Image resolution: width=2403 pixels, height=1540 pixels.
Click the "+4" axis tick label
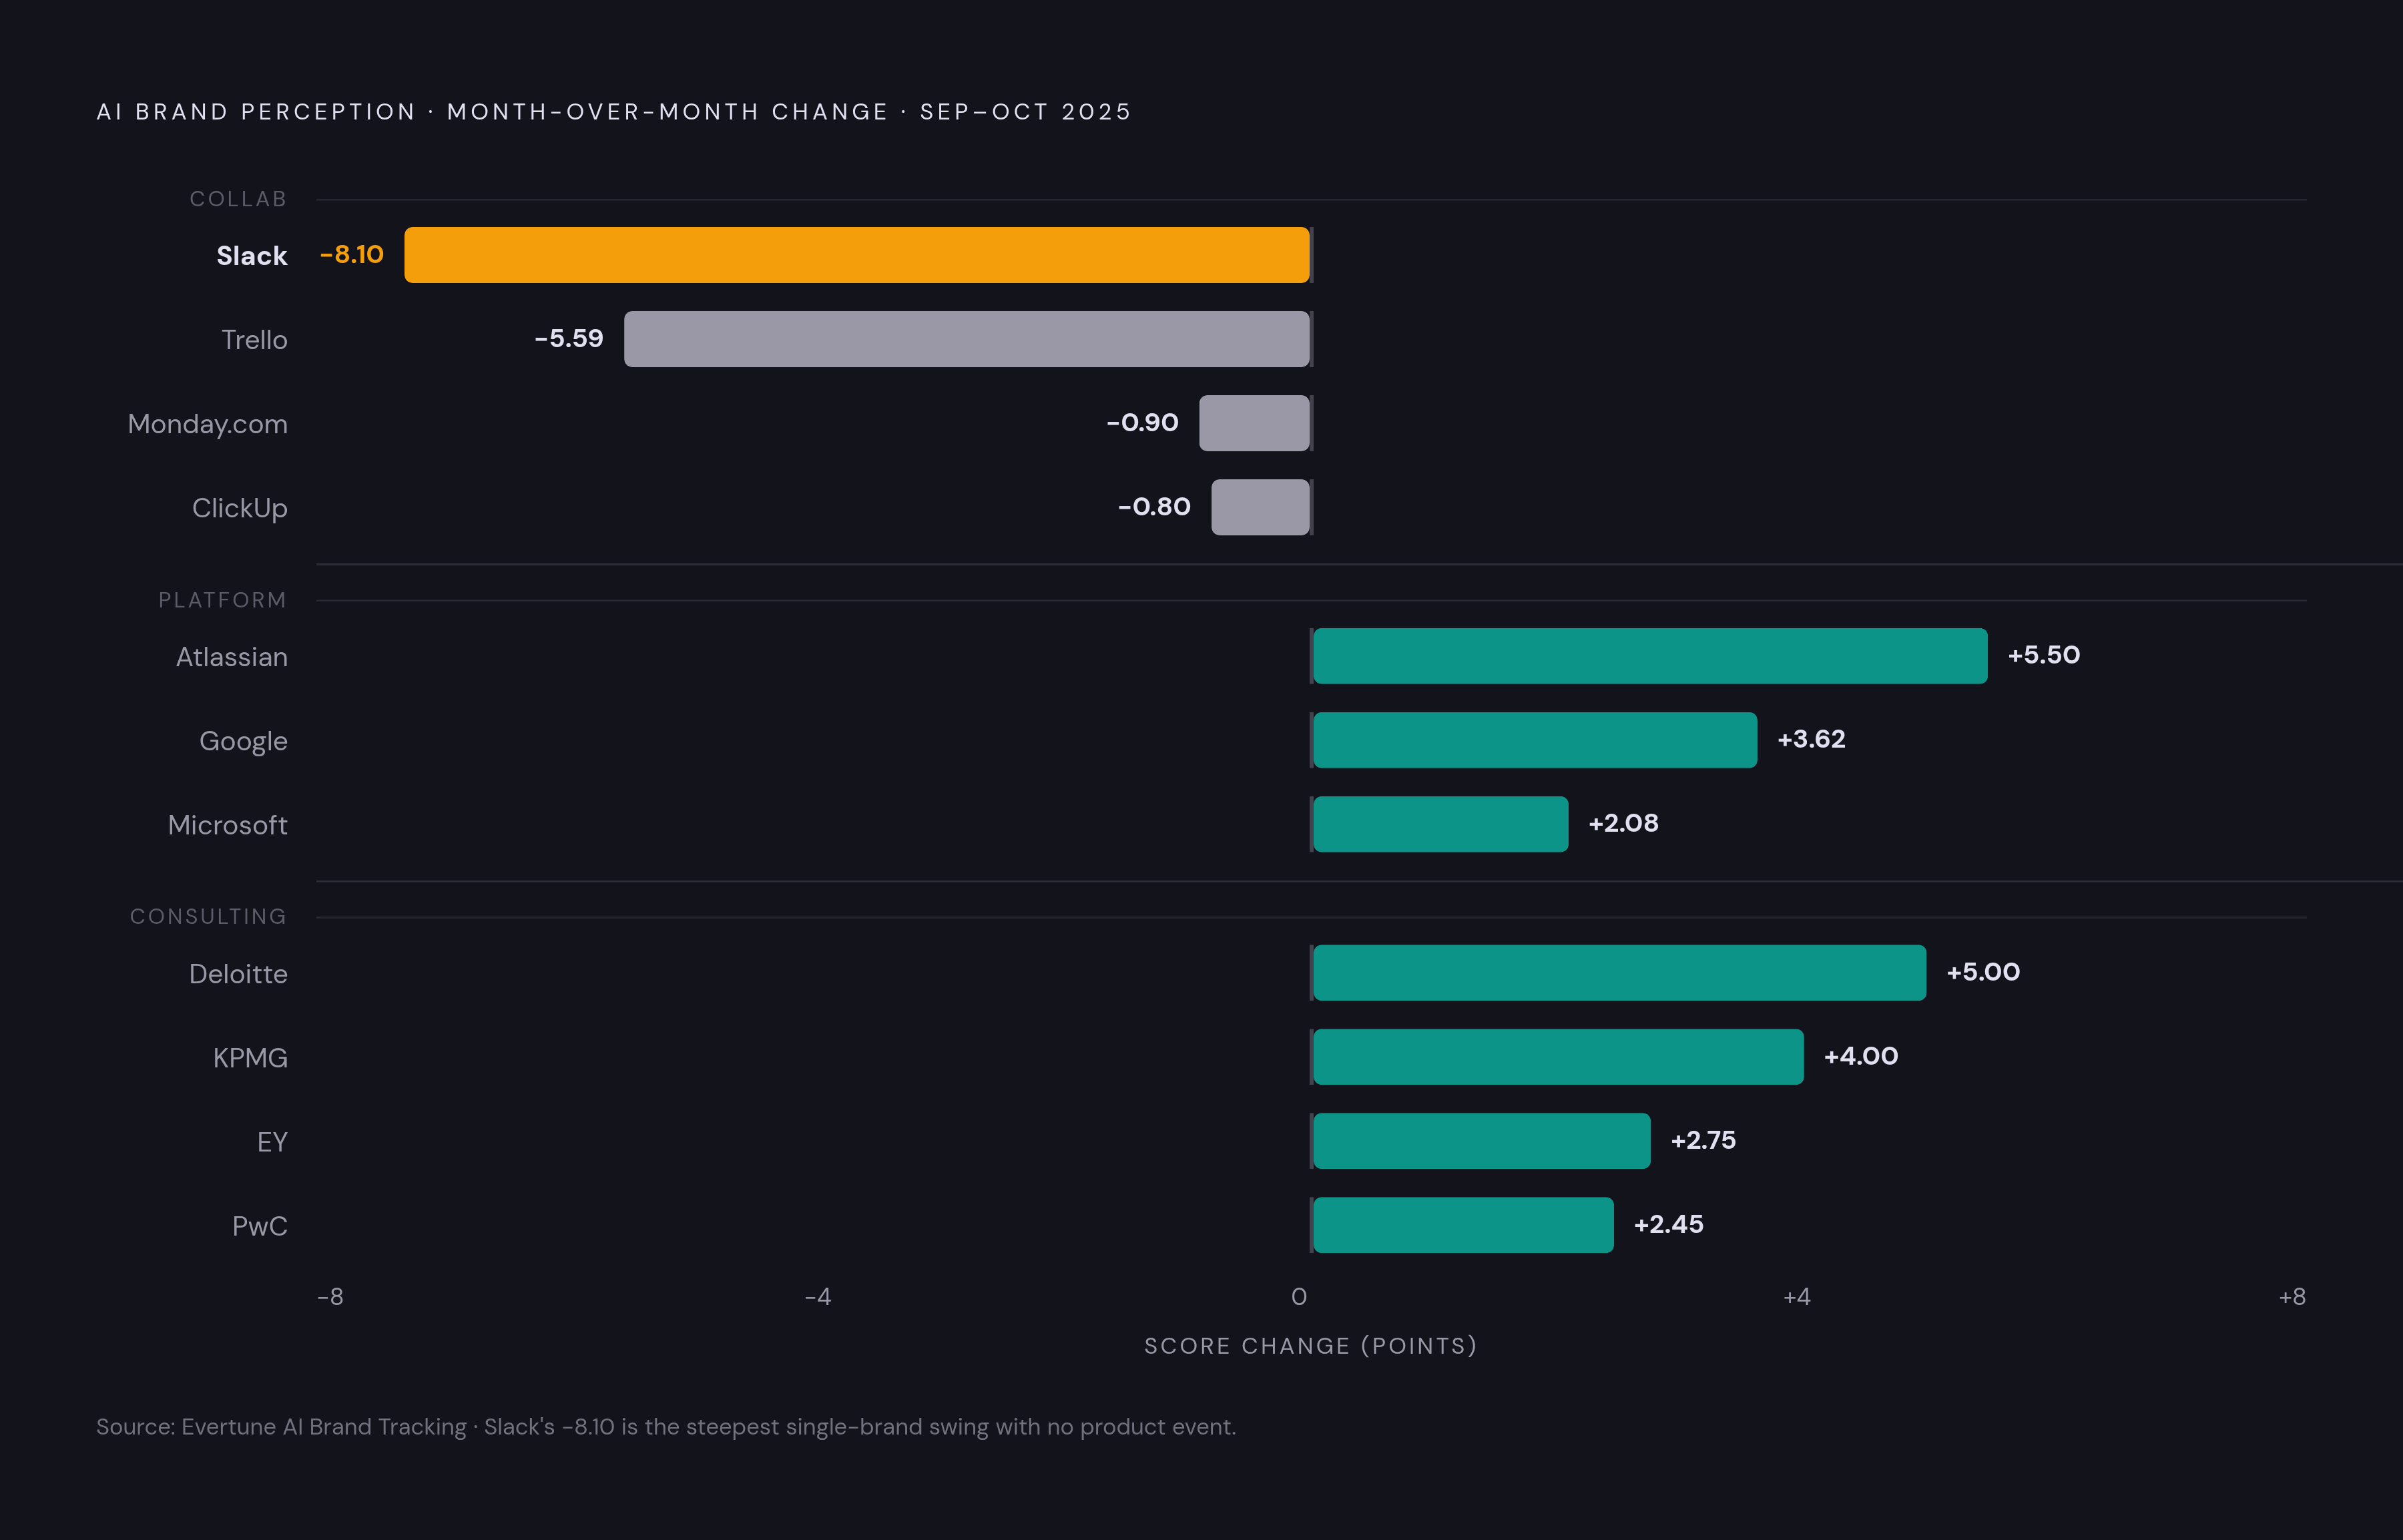1797,1297
